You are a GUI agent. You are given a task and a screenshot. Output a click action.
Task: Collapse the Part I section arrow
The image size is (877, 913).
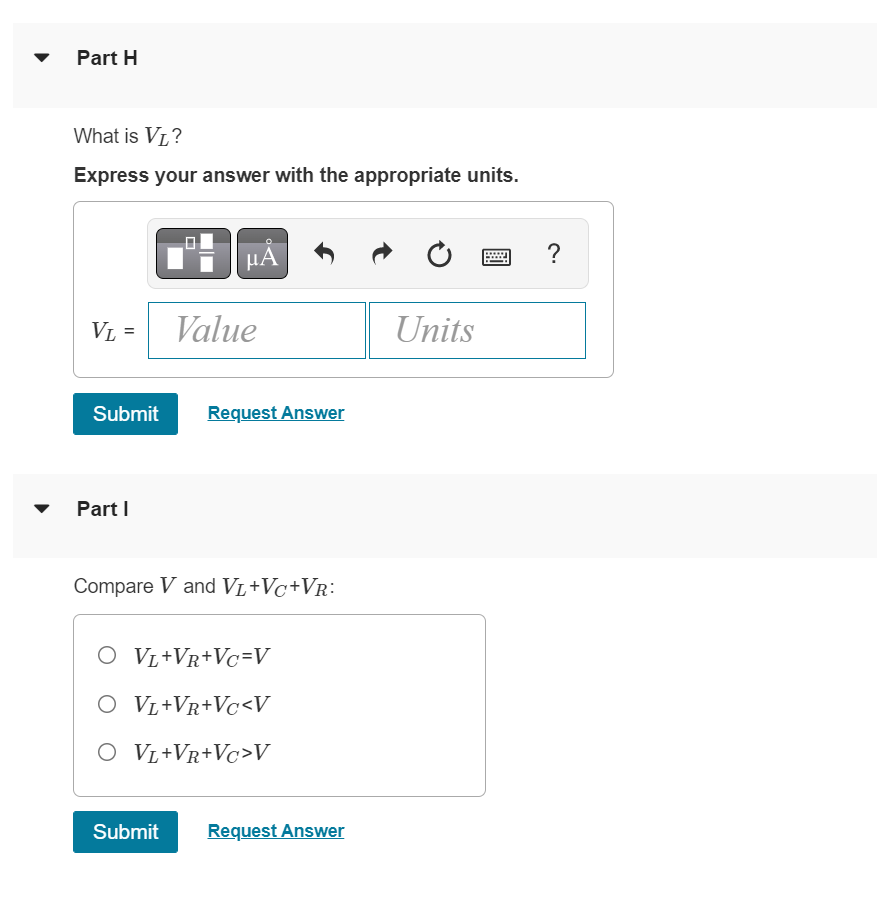pyautogui.click(x=42, y=508)
